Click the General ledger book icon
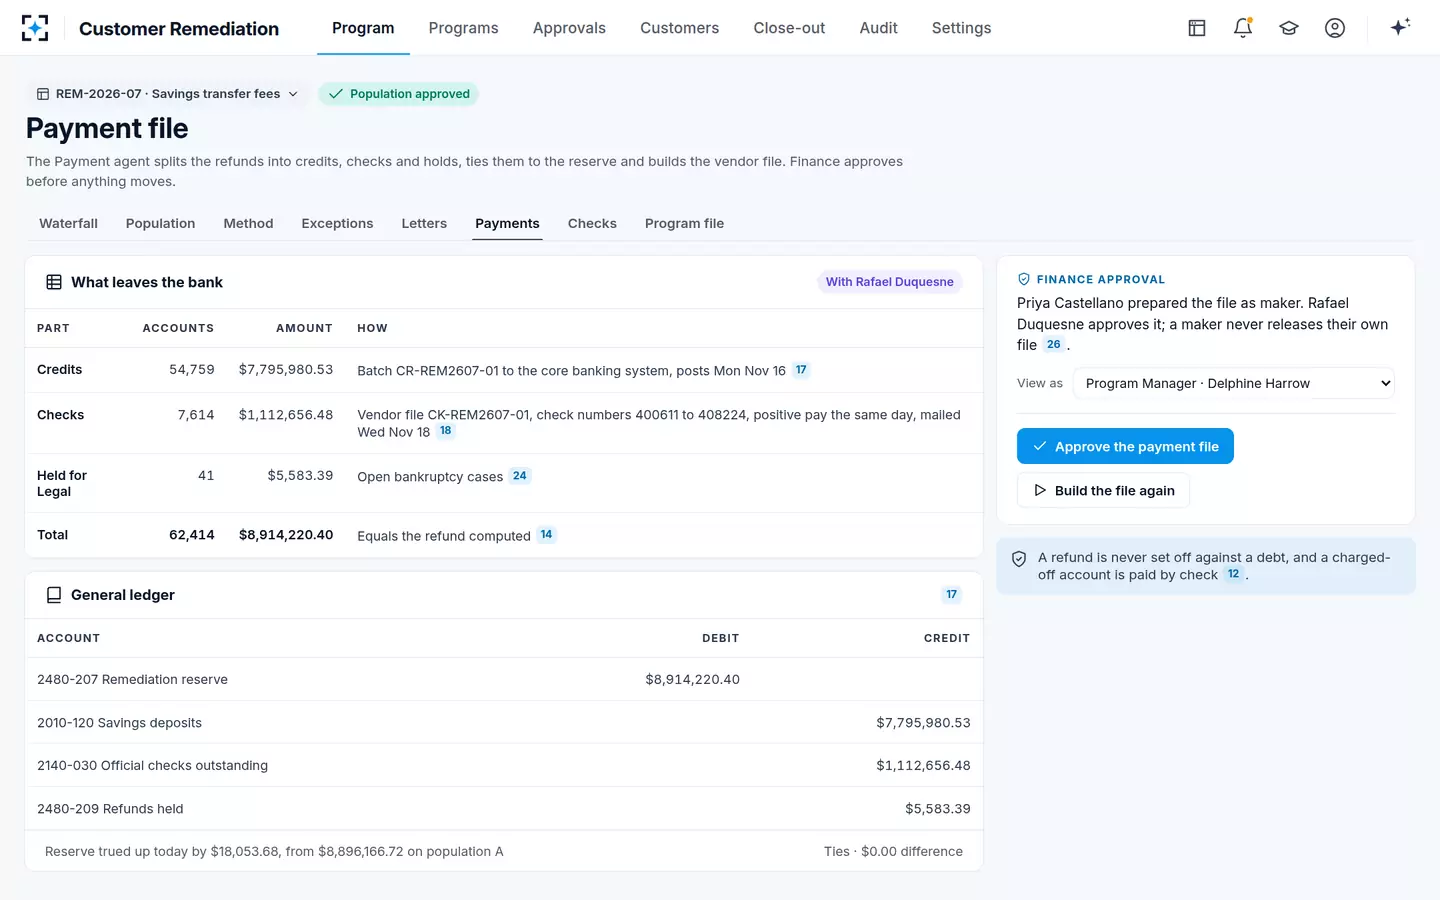This screenshot has width=1440, height=900. pos(54,595)
